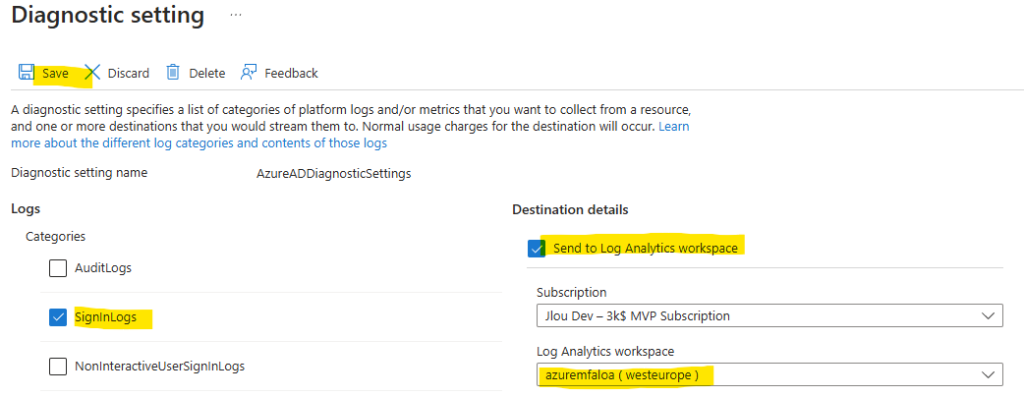Expand the Subscription dropdown arrow
Viewport: 1024px width, 397px height.
[x=987, y=316]
